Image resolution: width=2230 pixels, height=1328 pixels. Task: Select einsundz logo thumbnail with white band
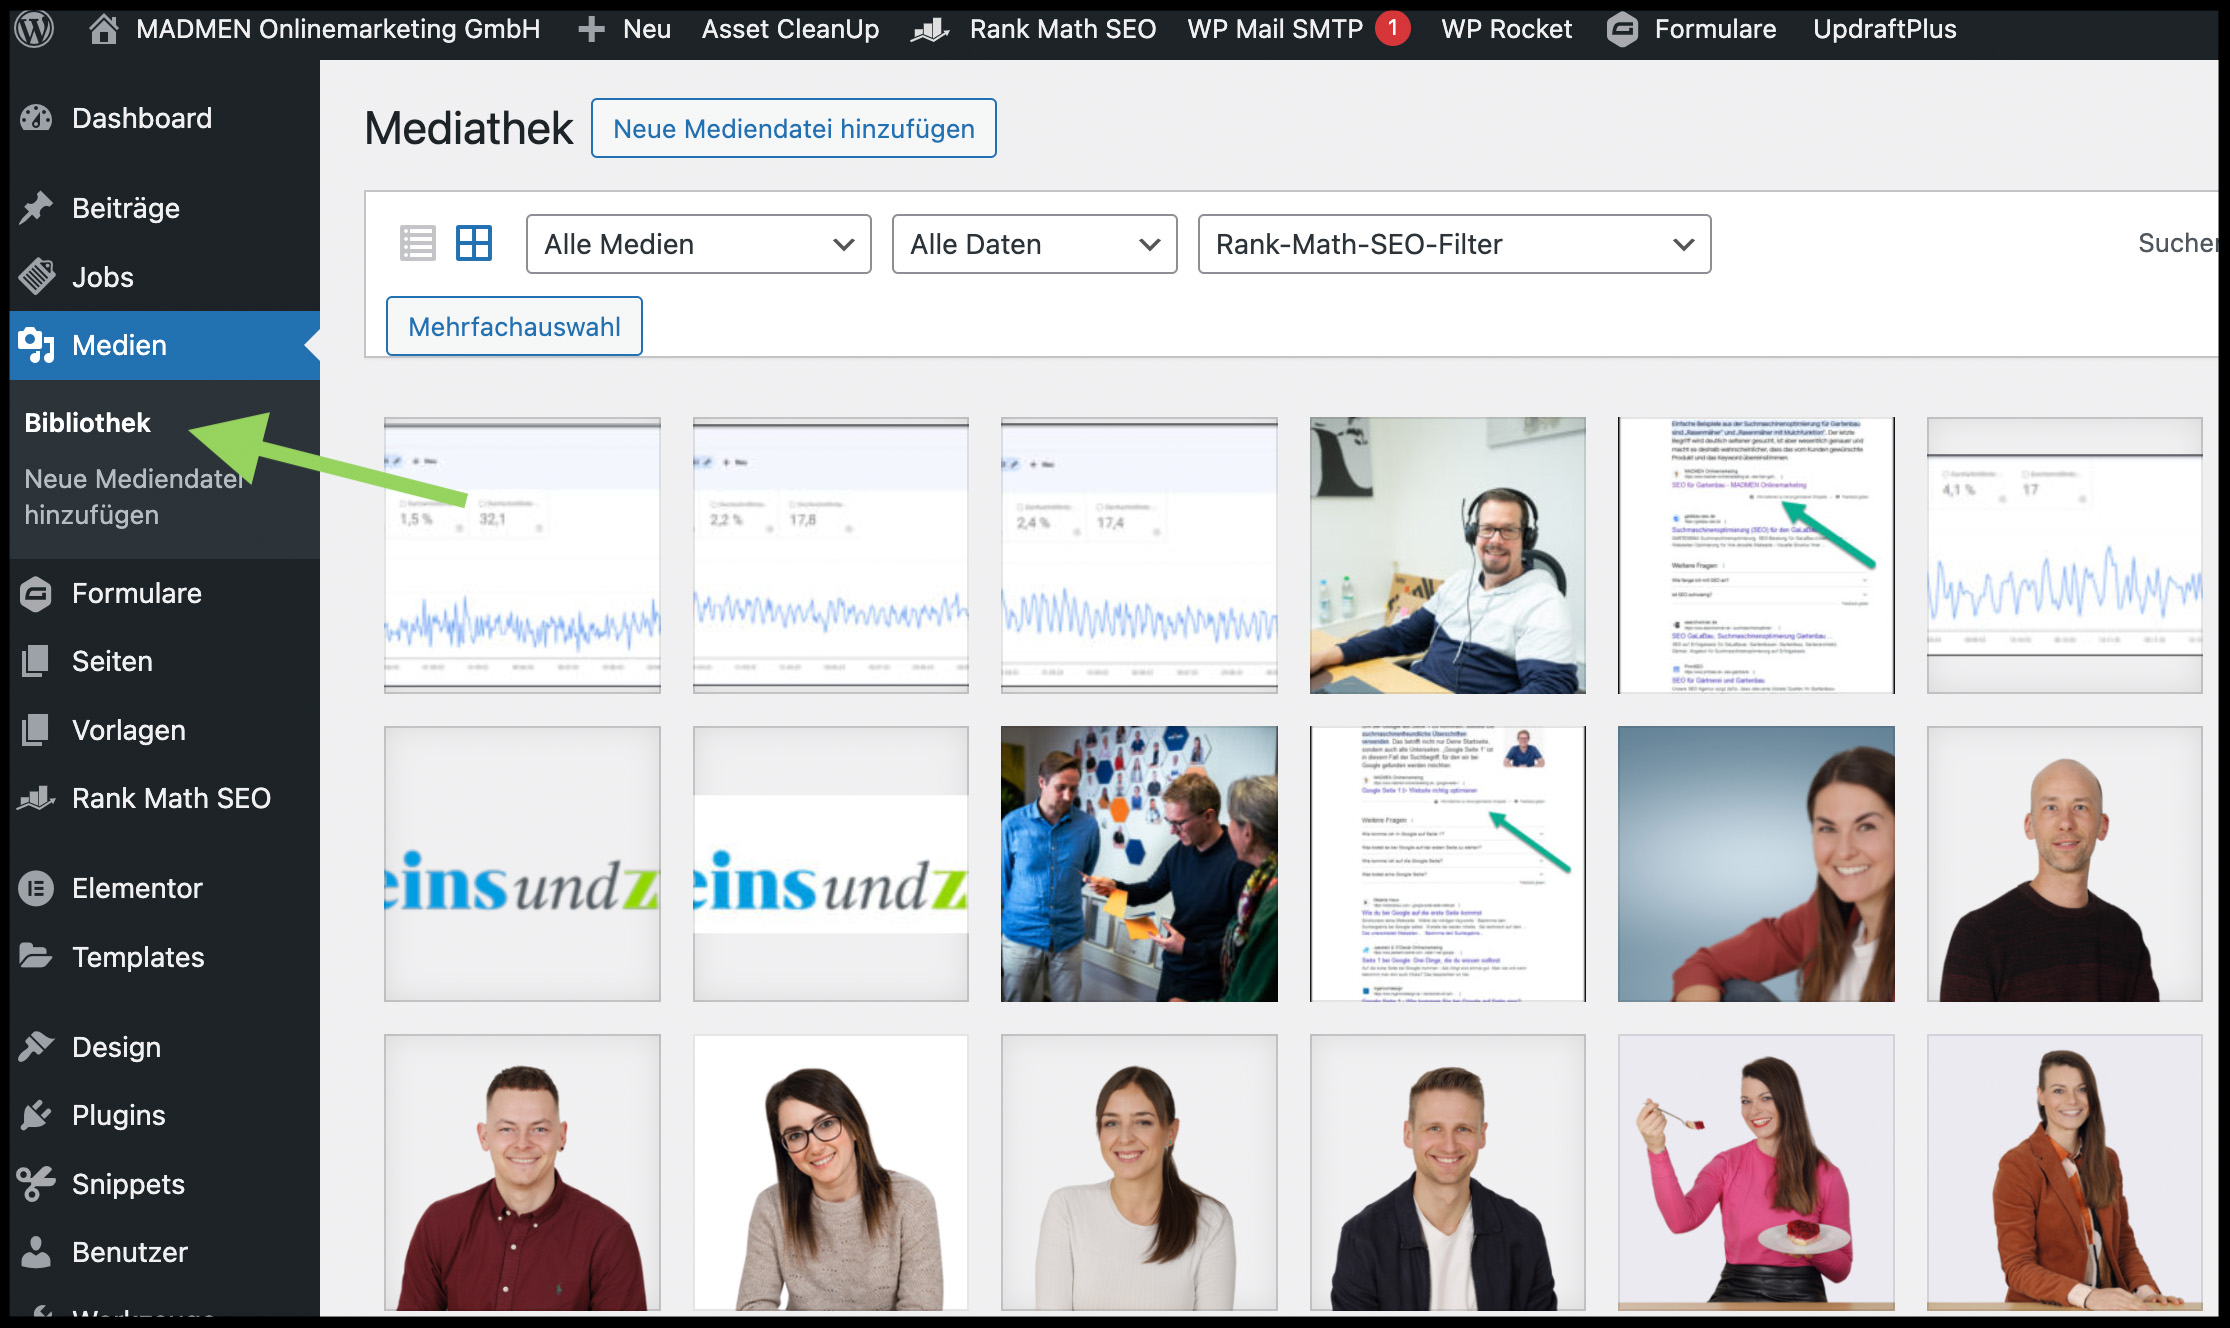click(830, 863)
